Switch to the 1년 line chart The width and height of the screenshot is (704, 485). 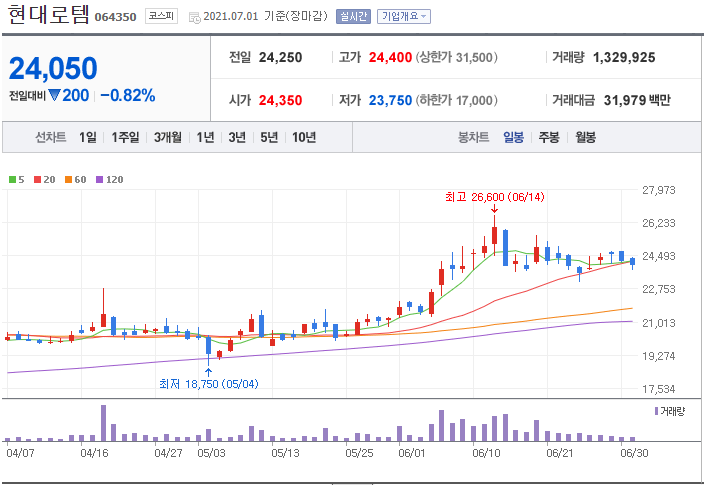(x=205, y=137)
